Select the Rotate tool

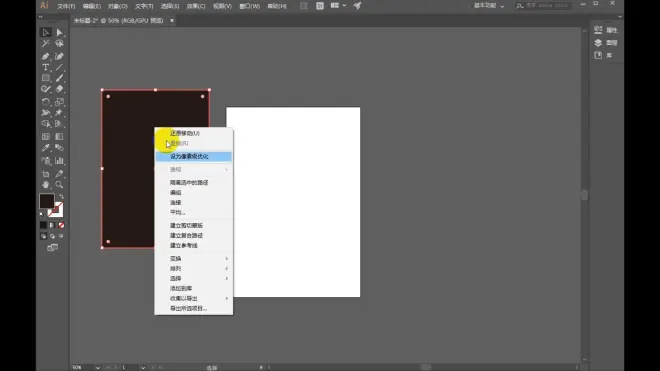click(x=46, y=101)
